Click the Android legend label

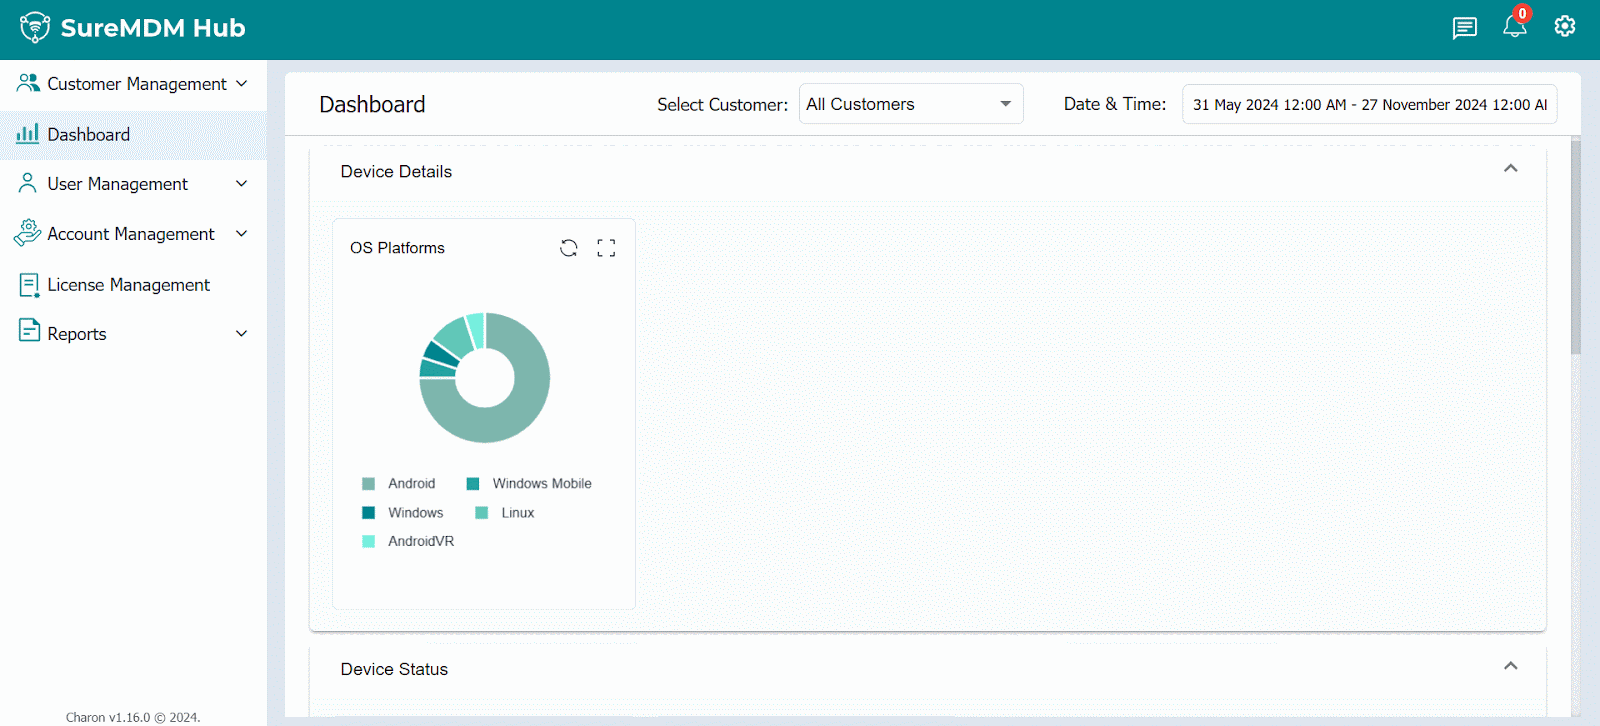pyautogui.click(x=412, y=484)
